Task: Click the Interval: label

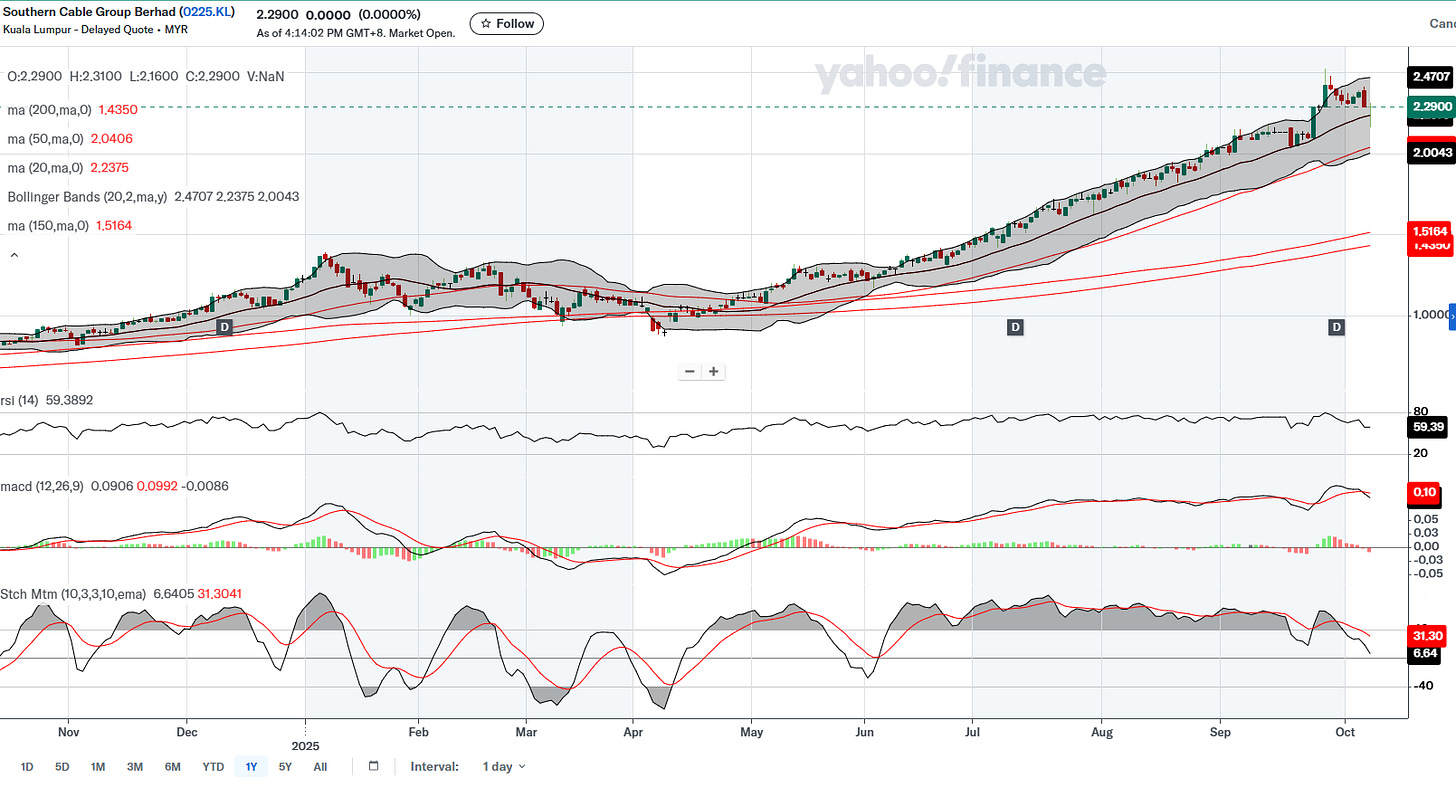Action: (434, 766)
